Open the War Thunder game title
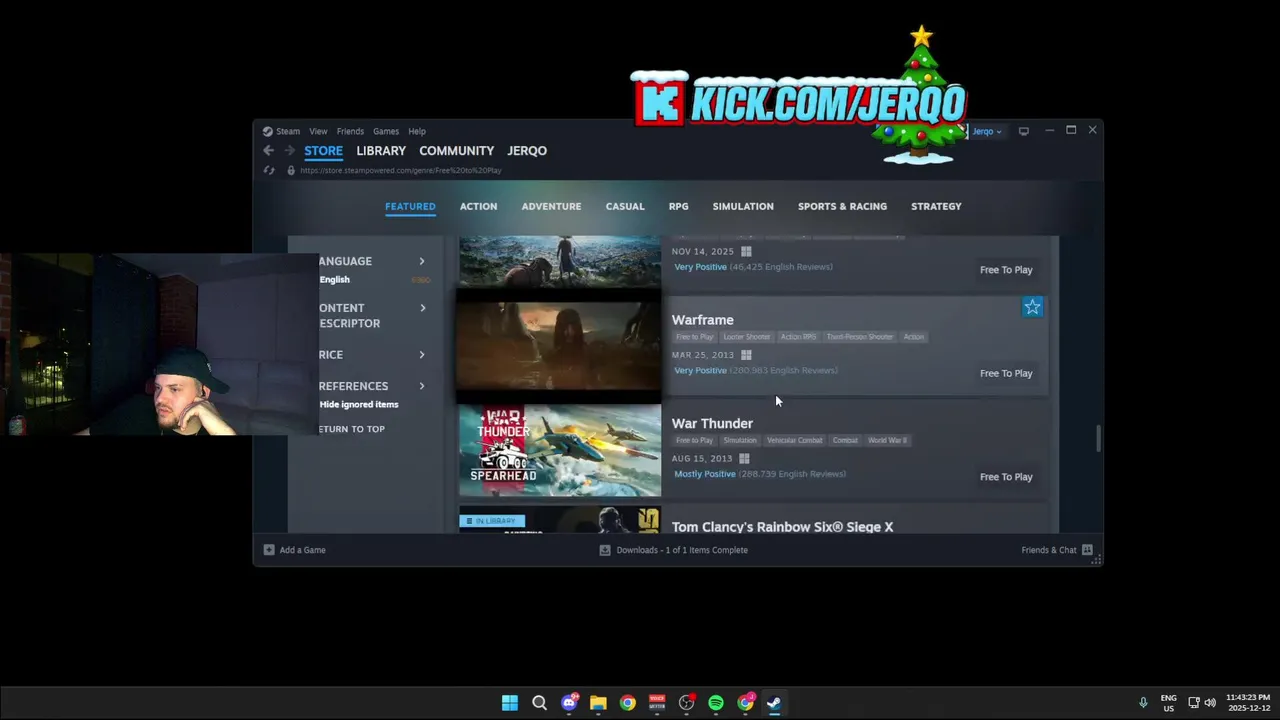The image size is (1280, 720). 712,424
